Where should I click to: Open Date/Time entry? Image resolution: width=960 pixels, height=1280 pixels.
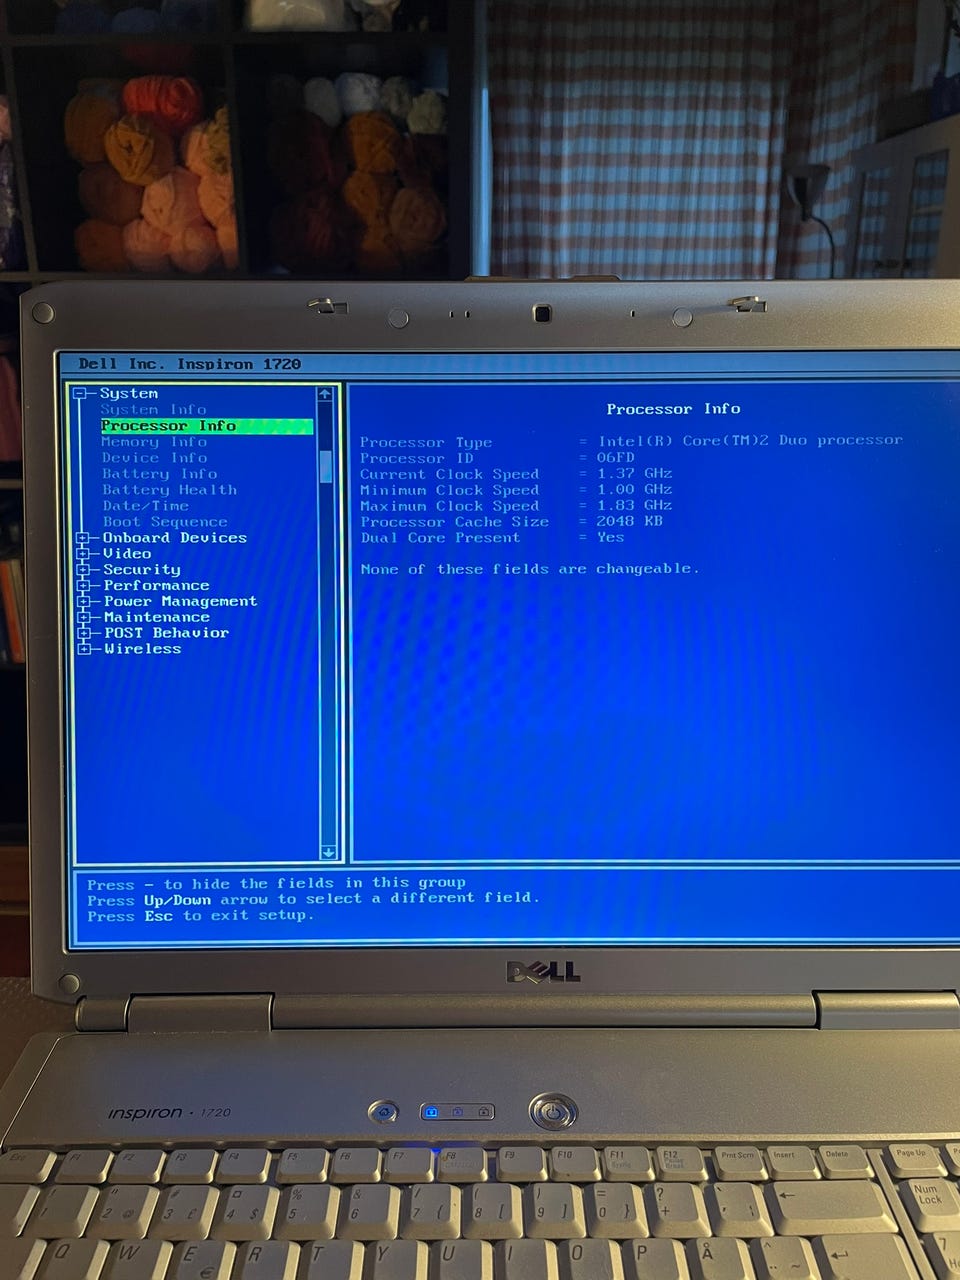[x=145, y=506]
